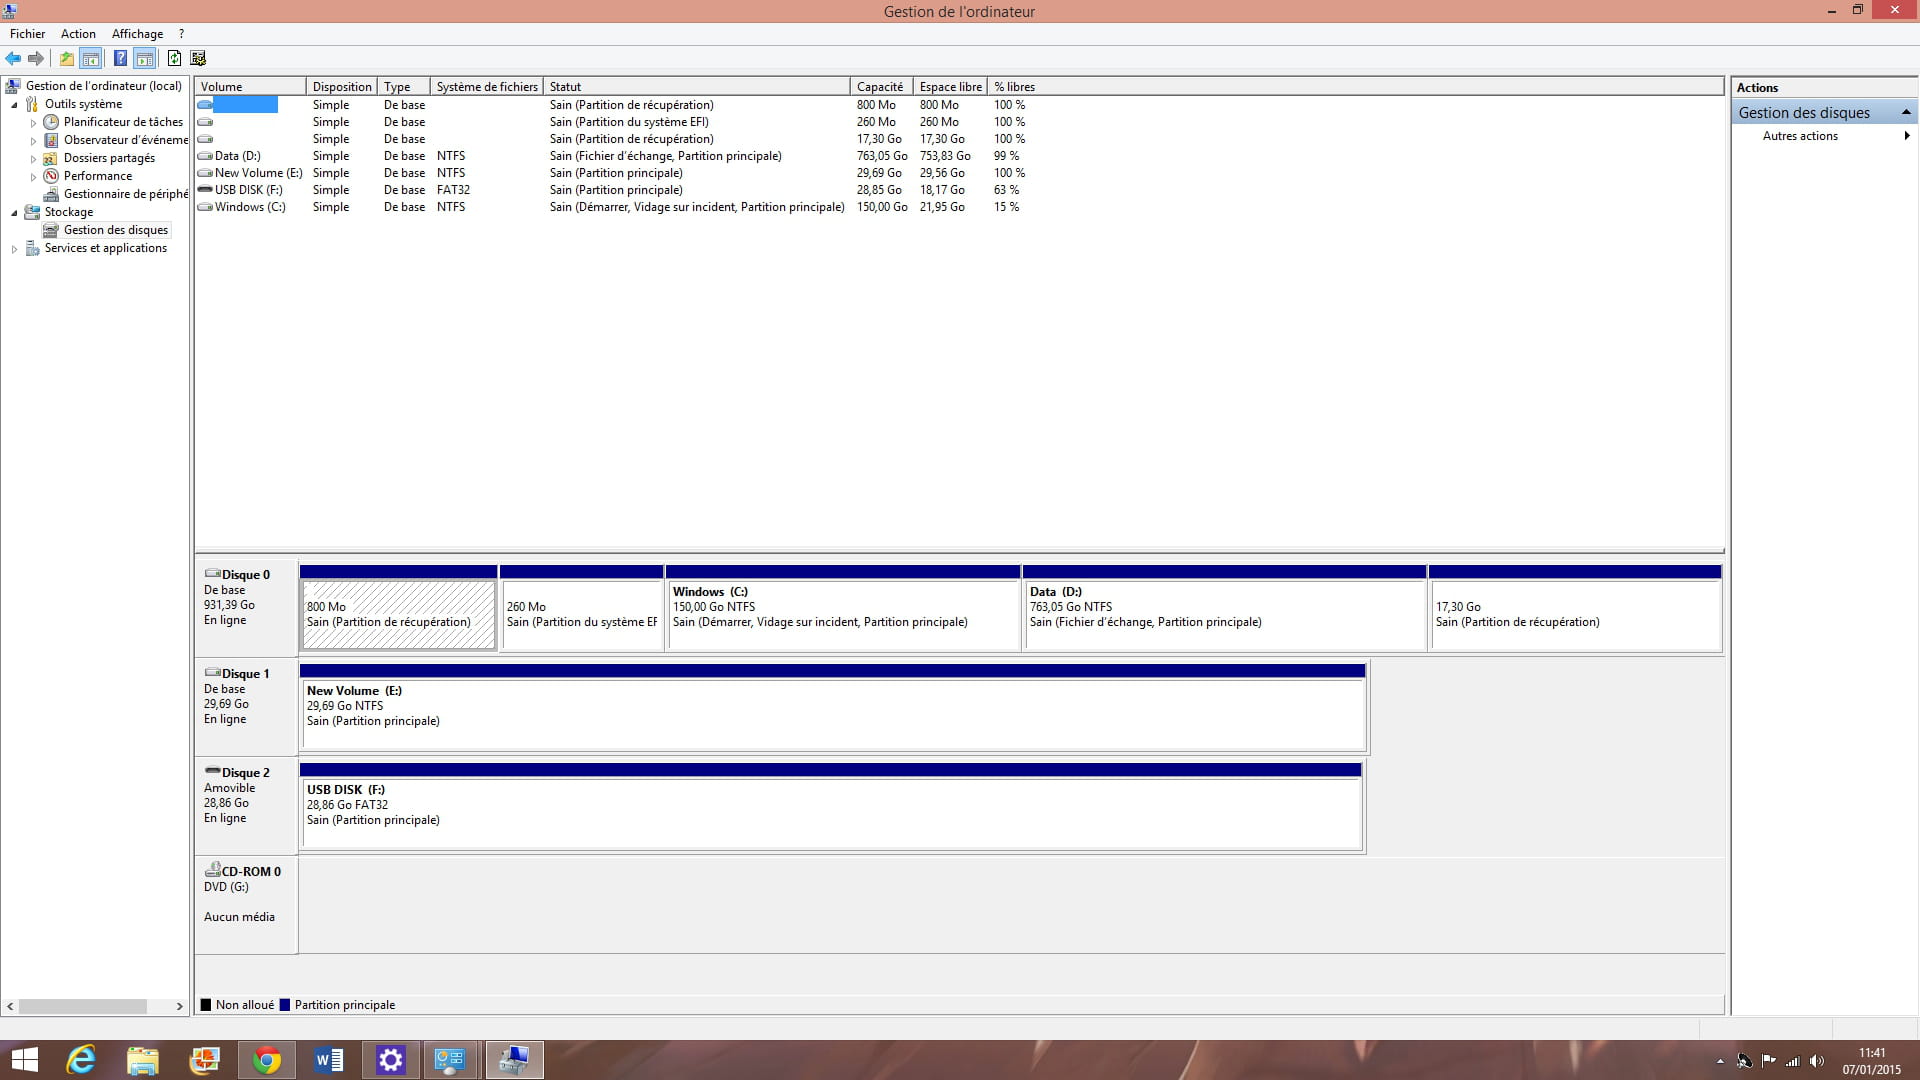Image resolution: width=1920 pixels, height=1080 pixels.
Task: Click the Up one level folder icon
Action: click(66, 58)
